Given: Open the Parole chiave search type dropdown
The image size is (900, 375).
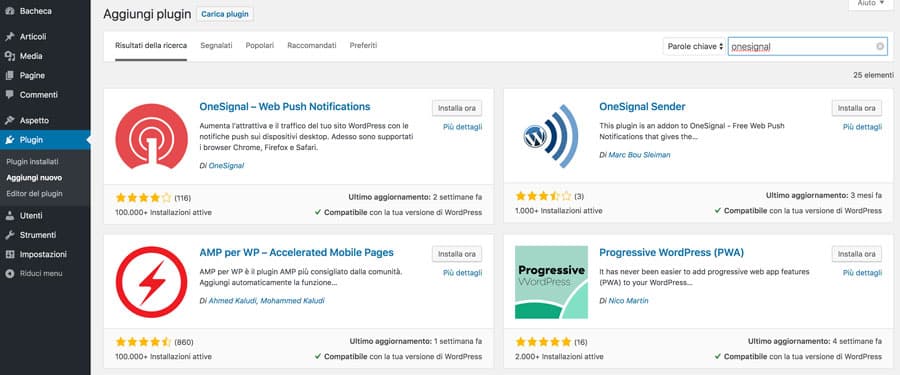Looking at the screenshot, I should [695, 47].
